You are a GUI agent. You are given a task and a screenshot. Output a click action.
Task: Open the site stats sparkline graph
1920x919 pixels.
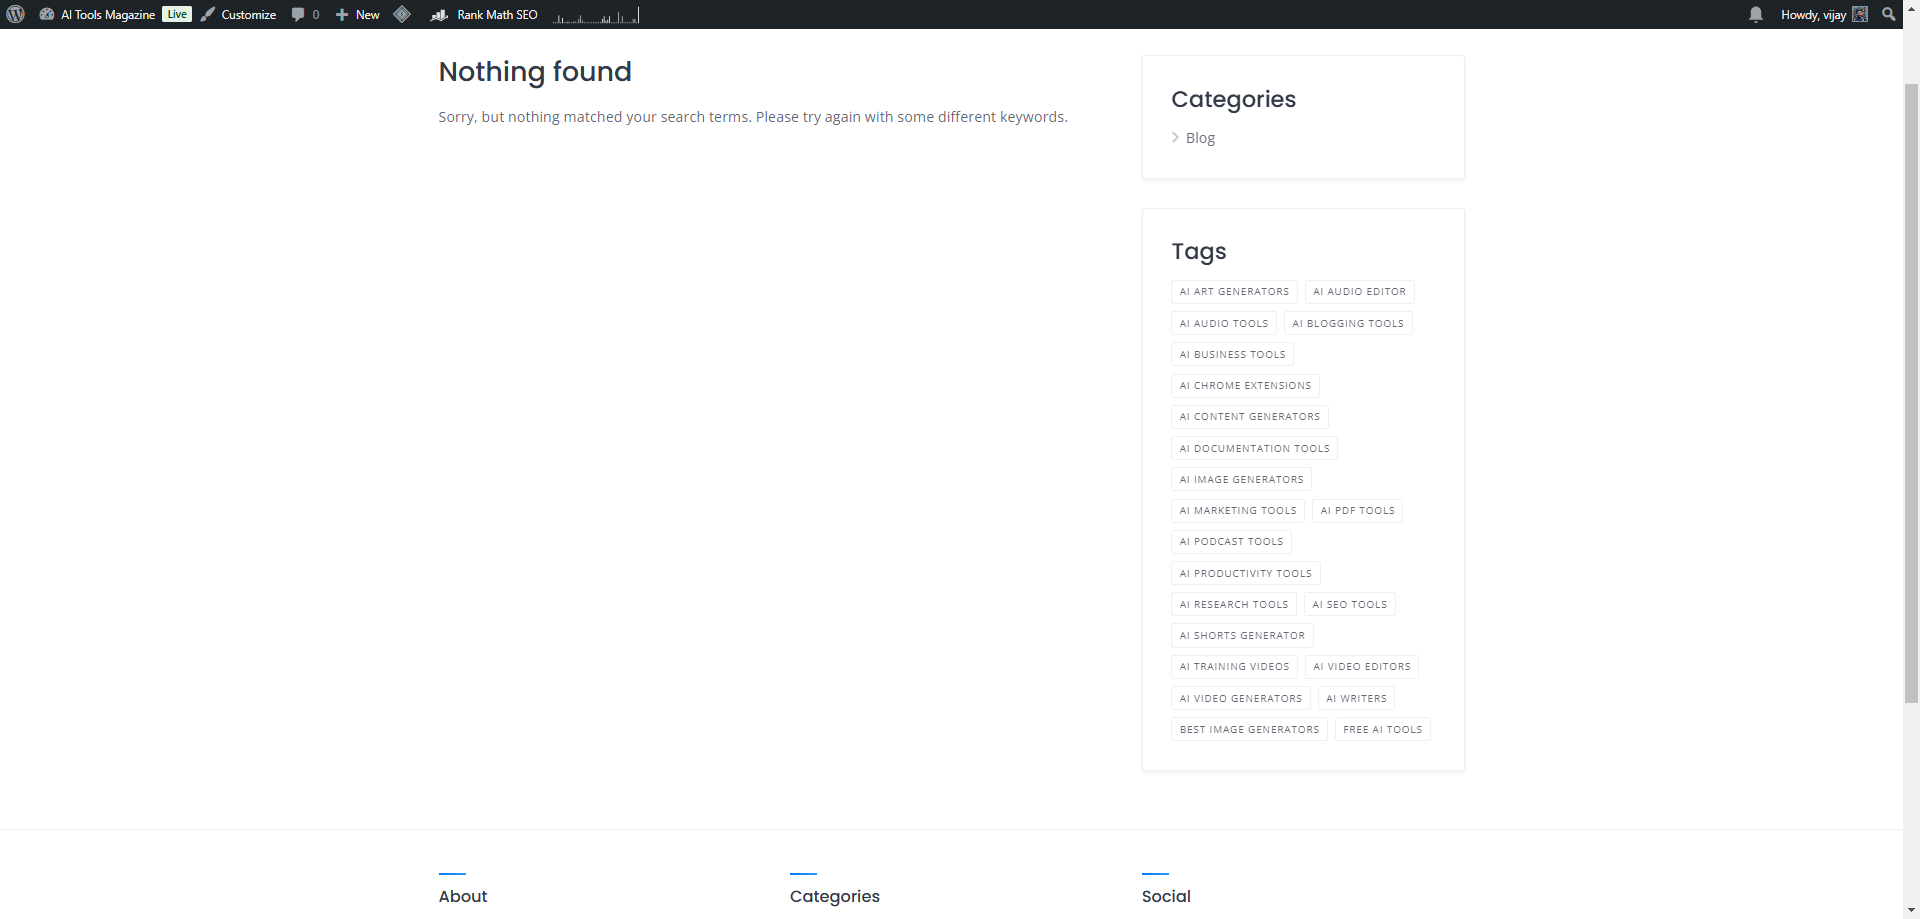pyautogui.click(x=596, y=14)
